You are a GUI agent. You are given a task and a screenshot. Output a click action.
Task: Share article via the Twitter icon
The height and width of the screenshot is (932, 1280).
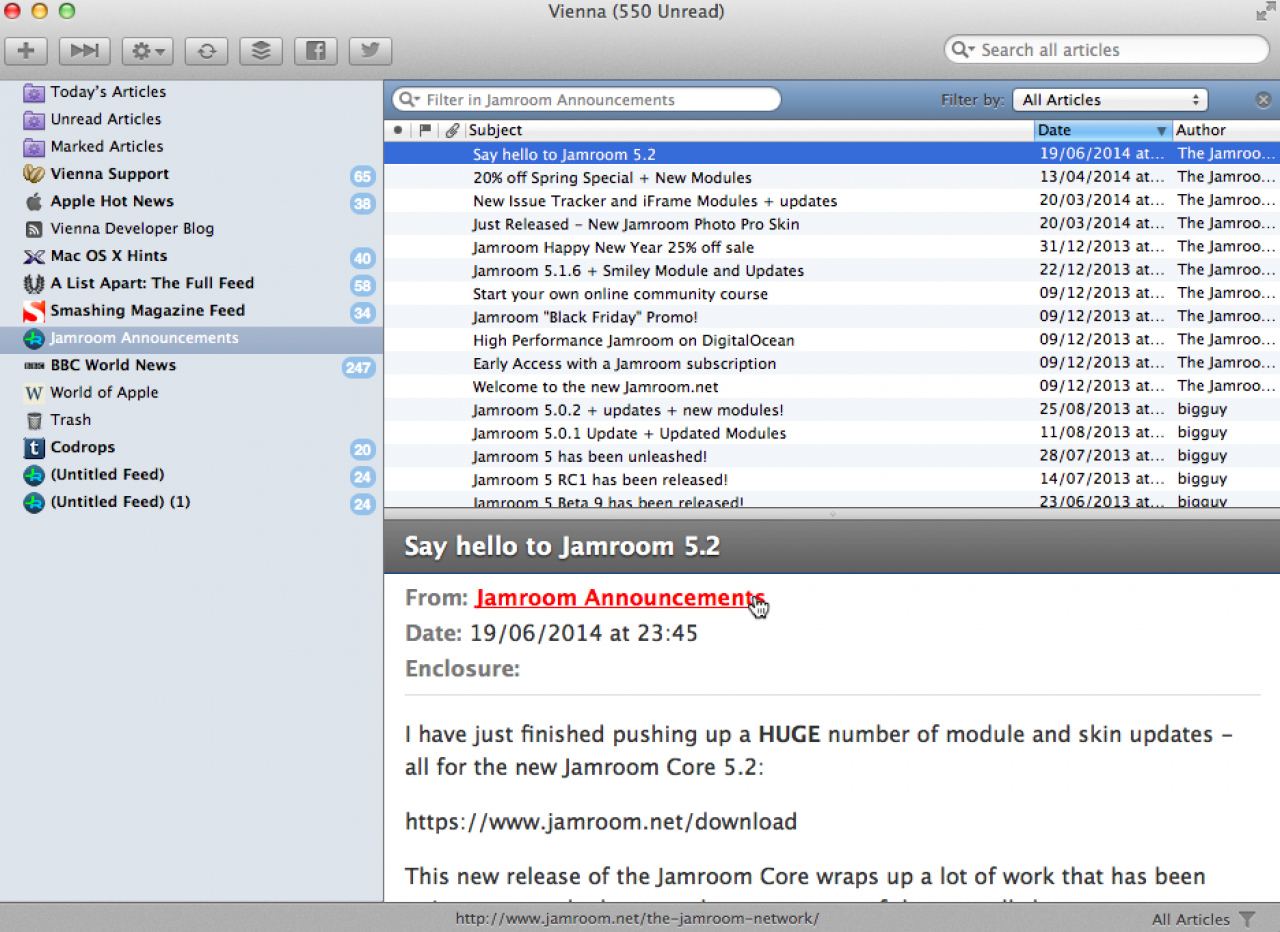pyautogui.click(x=369, y=51)
